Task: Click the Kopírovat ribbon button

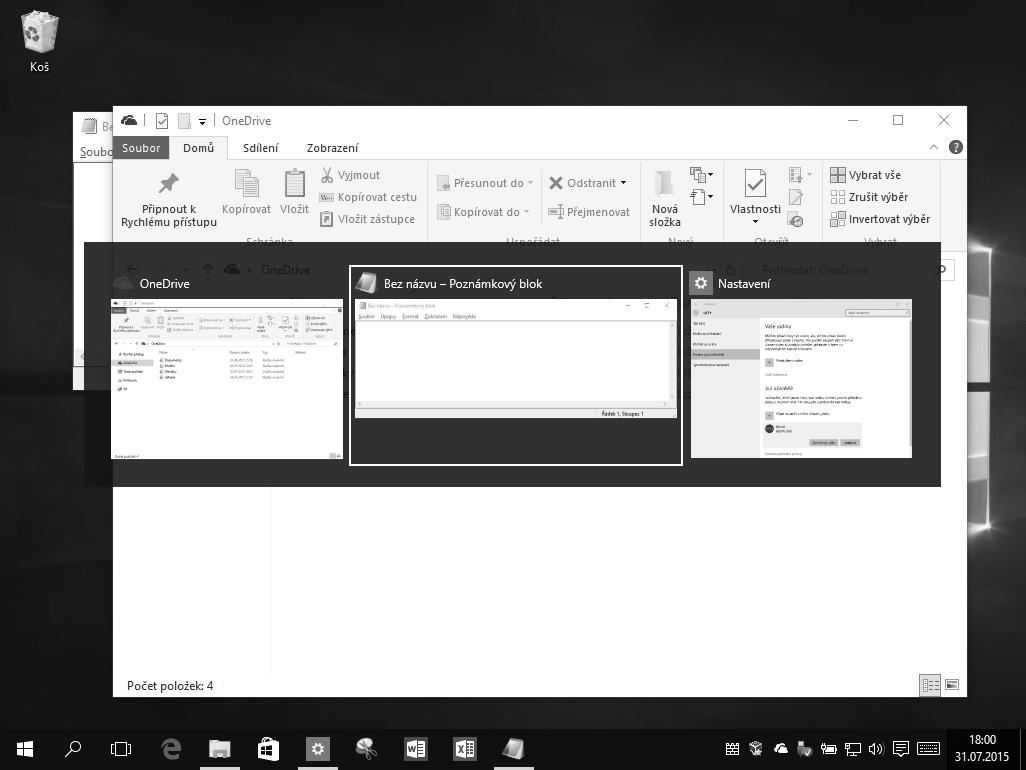Action: 246,192
